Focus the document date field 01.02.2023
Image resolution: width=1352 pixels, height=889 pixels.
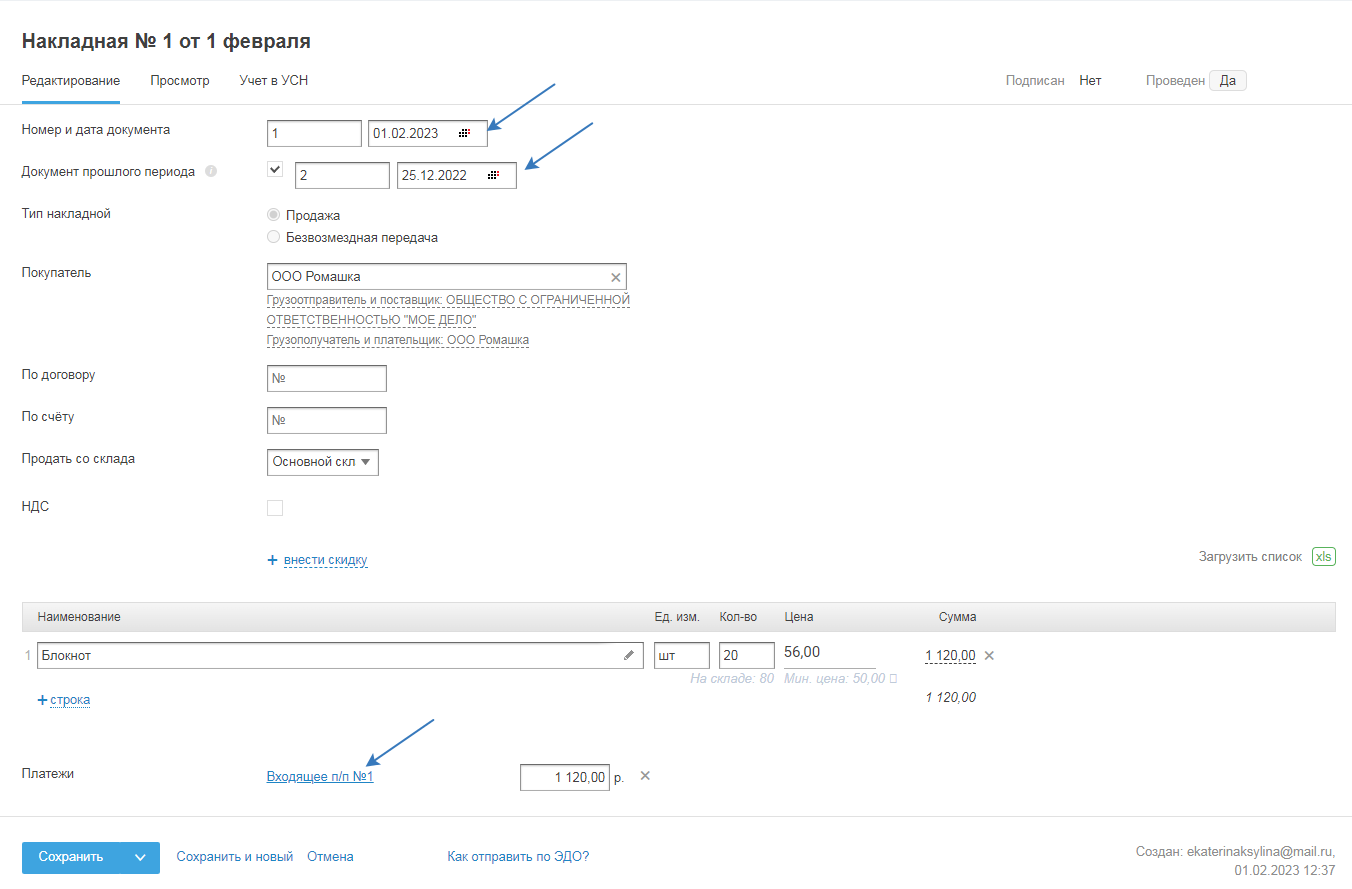pos(428,133)
